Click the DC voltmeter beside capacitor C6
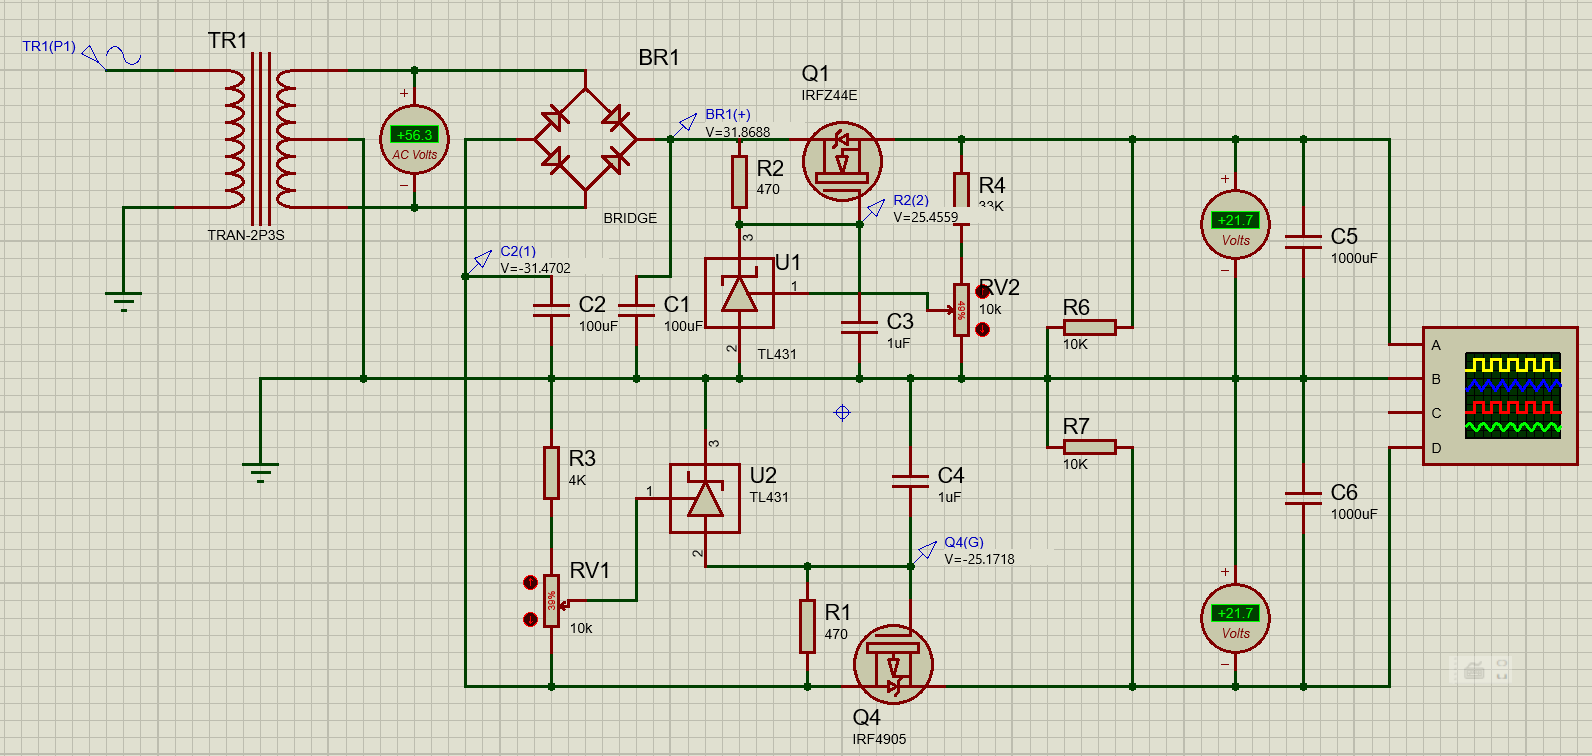The height and width of the screenshot is (756, 1592). point(1235,618)
